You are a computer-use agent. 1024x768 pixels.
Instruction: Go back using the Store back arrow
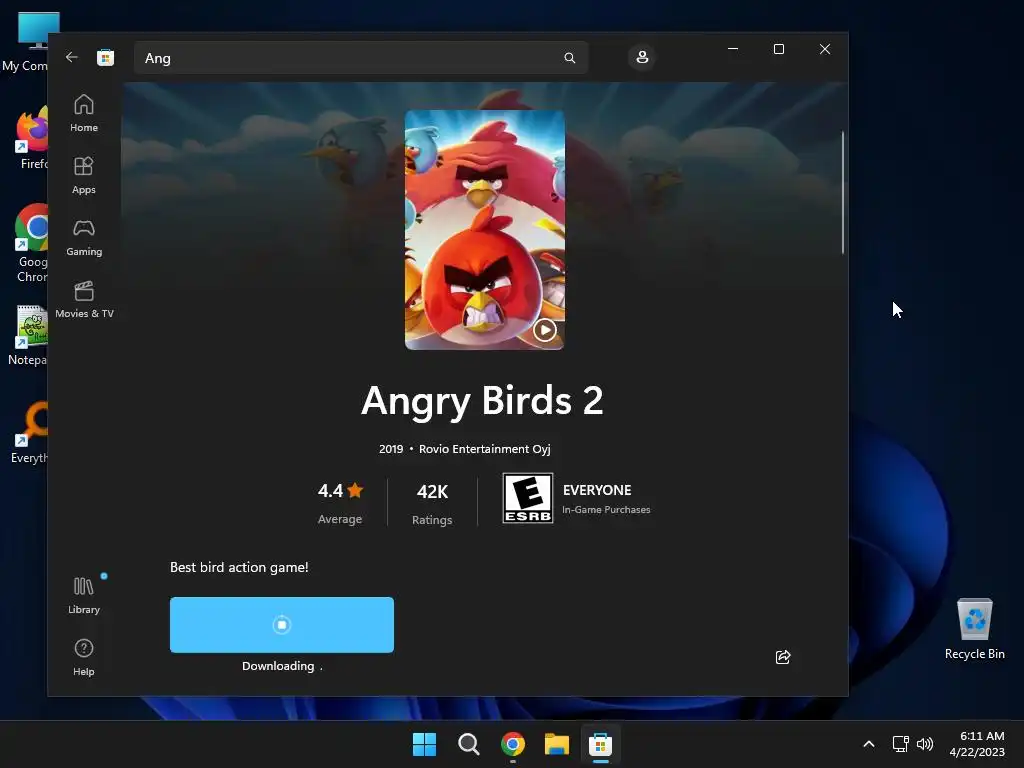(x=72, y=57)
